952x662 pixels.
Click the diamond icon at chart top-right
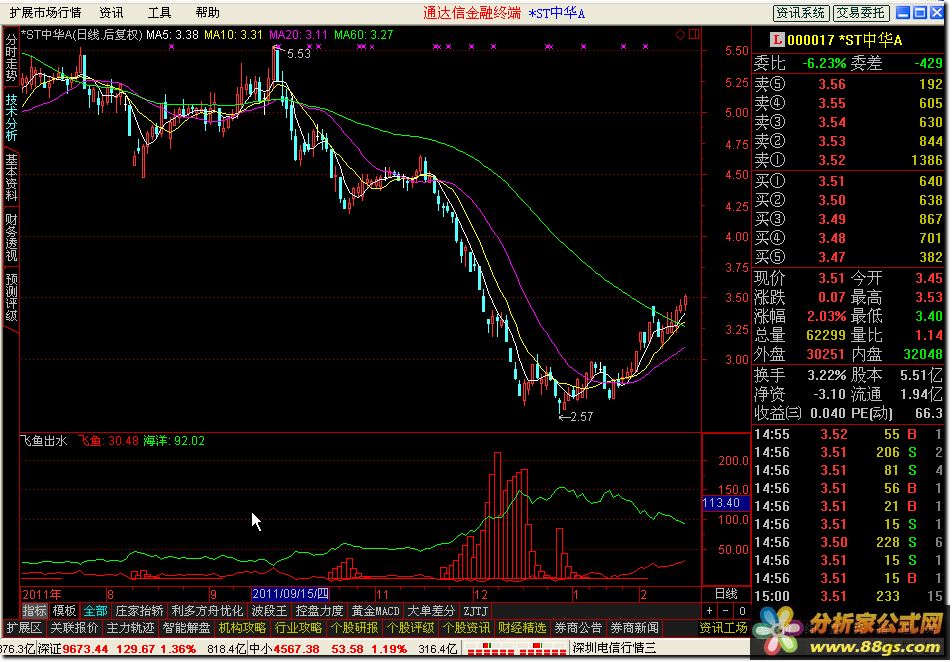pyautogui.click(x=680, y=34)
